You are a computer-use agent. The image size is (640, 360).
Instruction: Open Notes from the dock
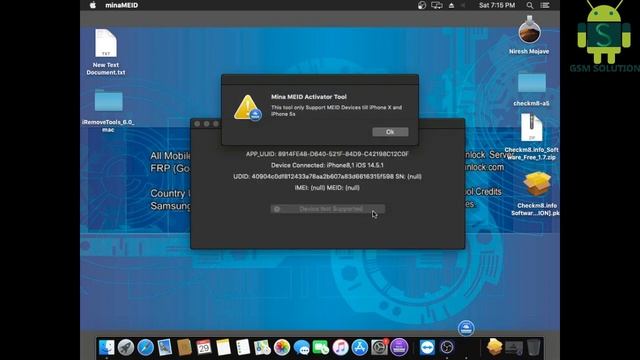(x=223, y=347)
